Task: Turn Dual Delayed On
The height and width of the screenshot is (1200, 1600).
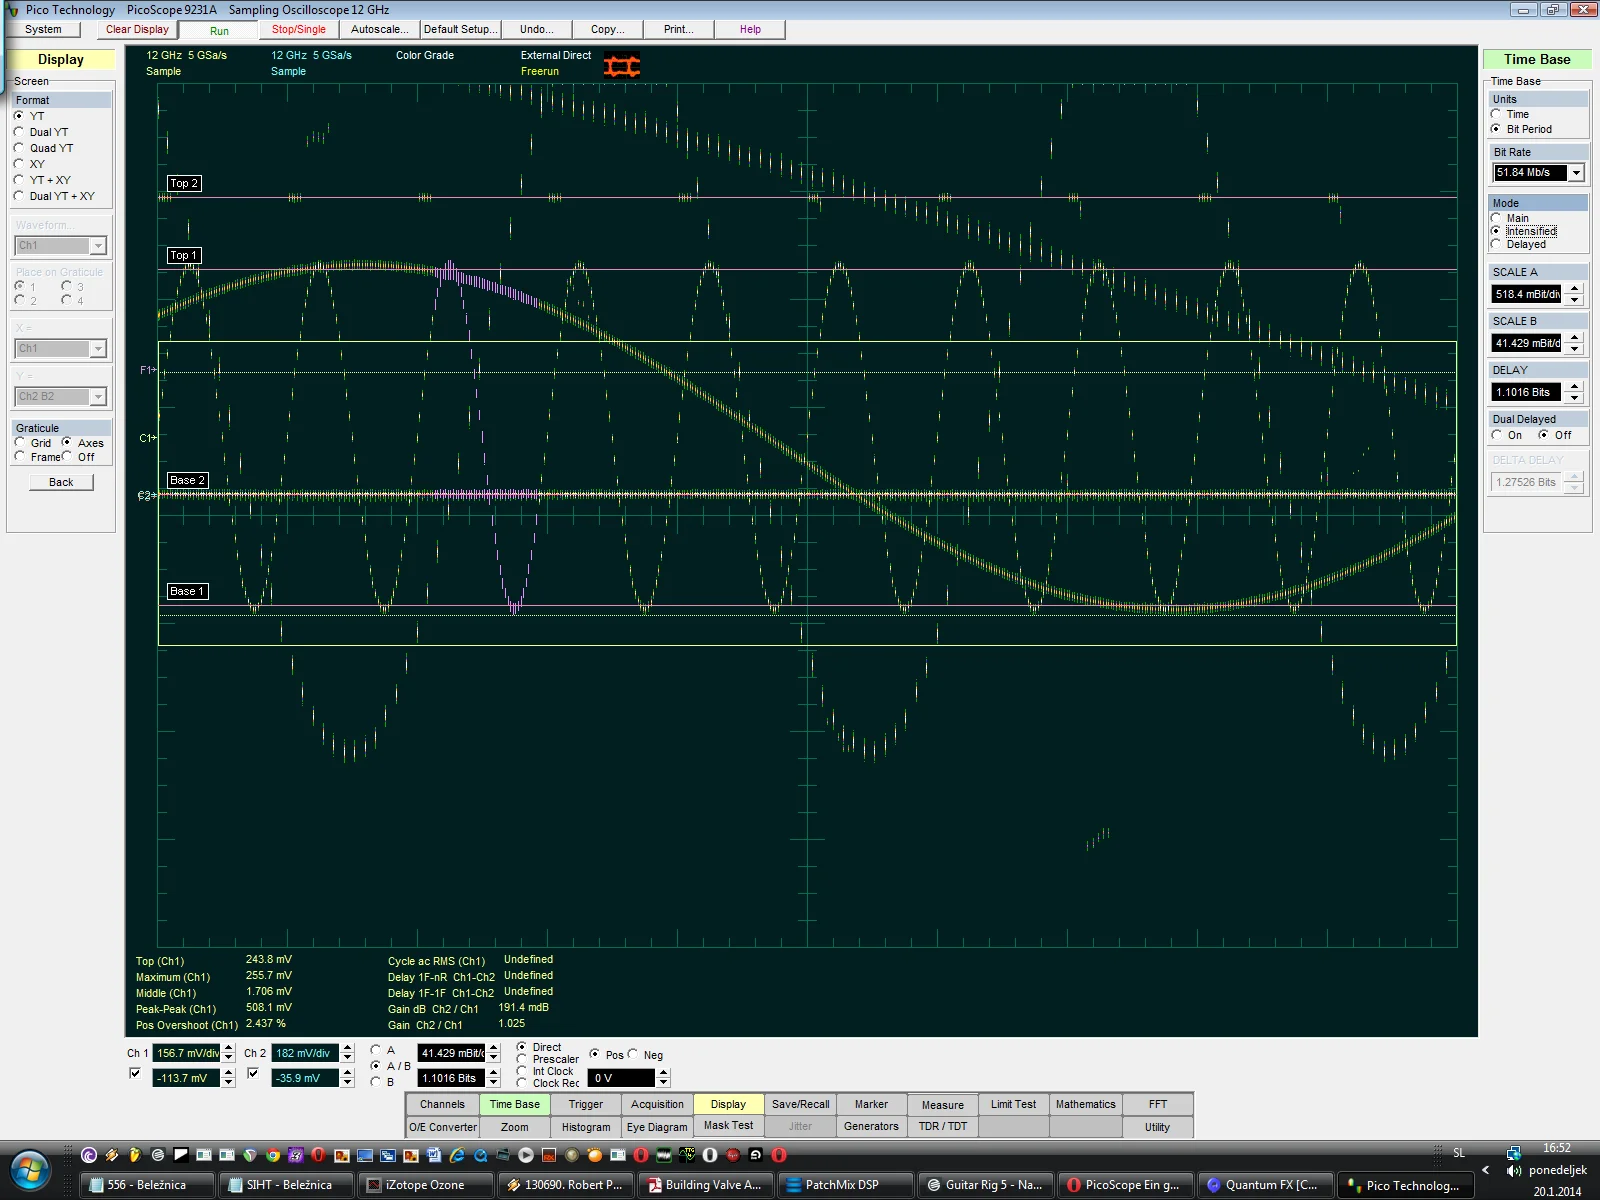Action: coord(1497,435)
